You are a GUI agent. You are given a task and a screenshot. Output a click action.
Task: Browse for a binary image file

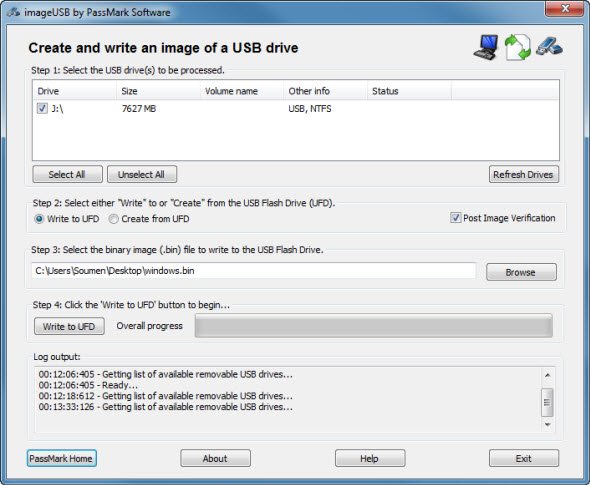(521, 272)
